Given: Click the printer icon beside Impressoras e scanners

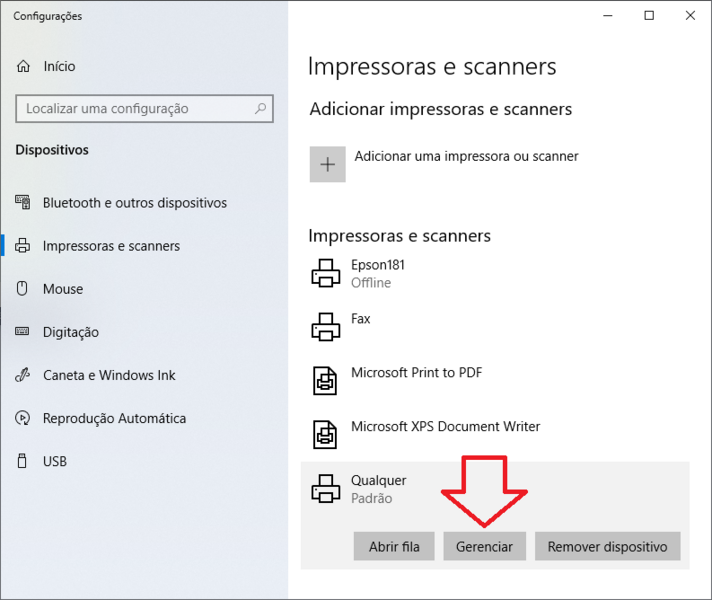Looking at the screenshot, I should (23, 245).
